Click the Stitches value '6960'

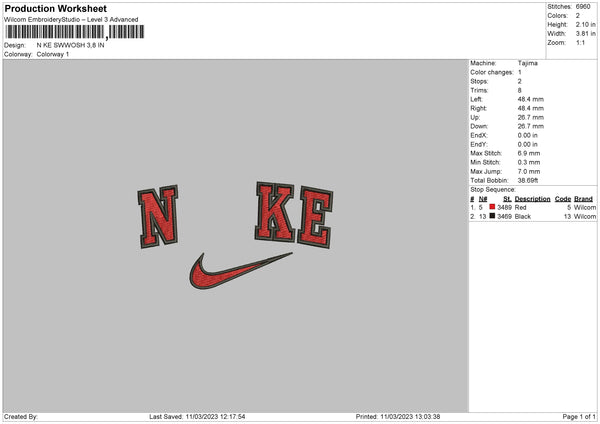[583, 7]
